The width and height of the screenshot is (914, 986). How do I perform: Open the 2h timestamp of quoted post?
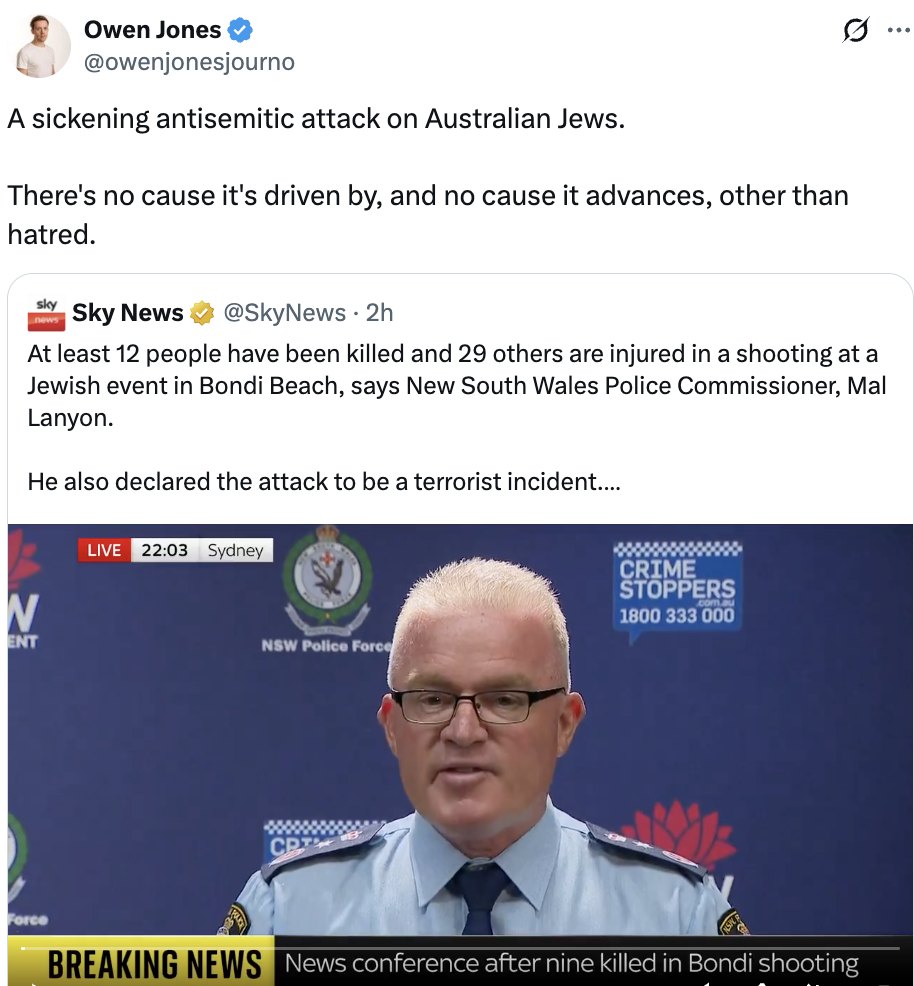point(380,313)
